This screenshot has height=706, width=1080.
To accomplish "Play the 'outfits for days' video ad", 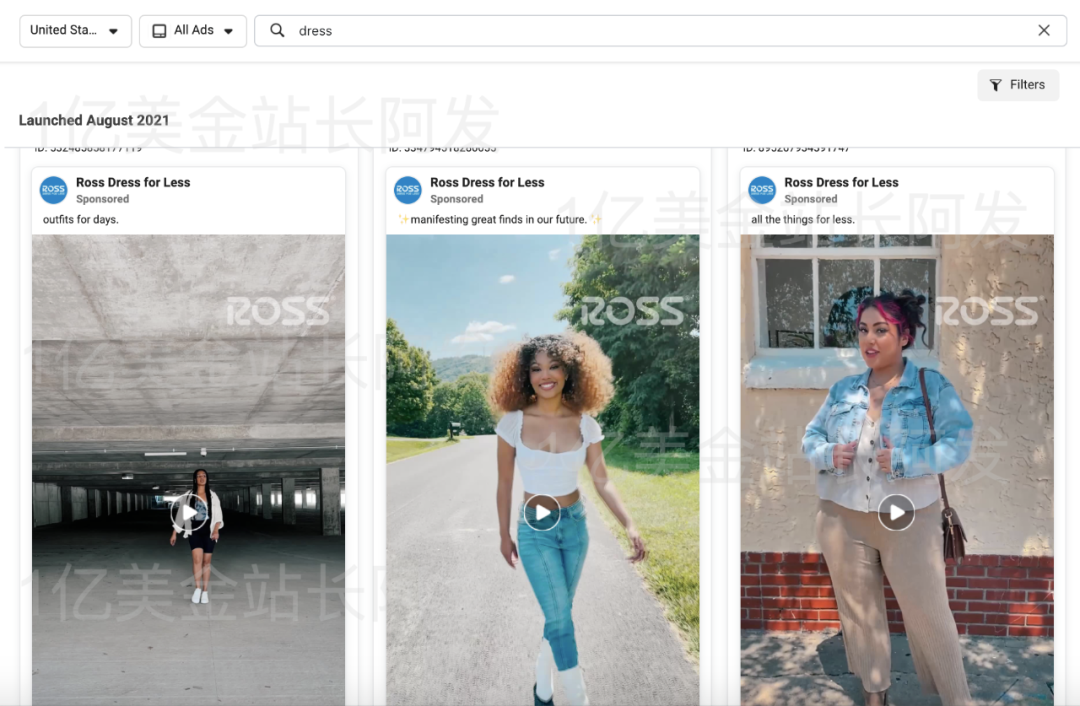I will [189, 512].
